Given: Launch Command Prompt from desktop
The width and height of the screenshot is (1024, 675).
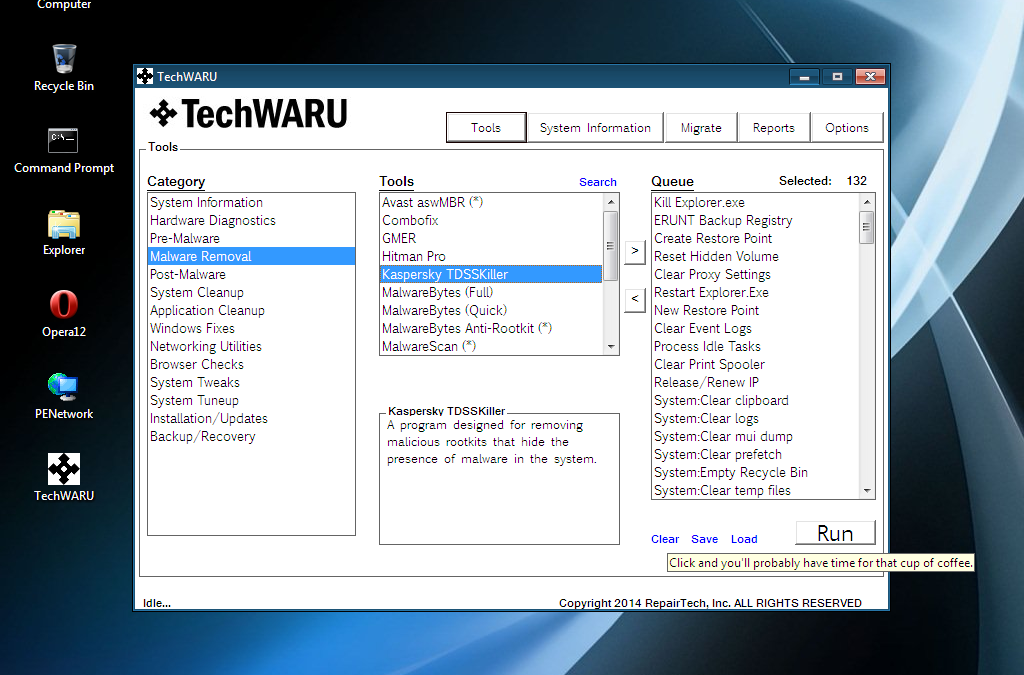Looking at the screenshot, I should [64, 151].
